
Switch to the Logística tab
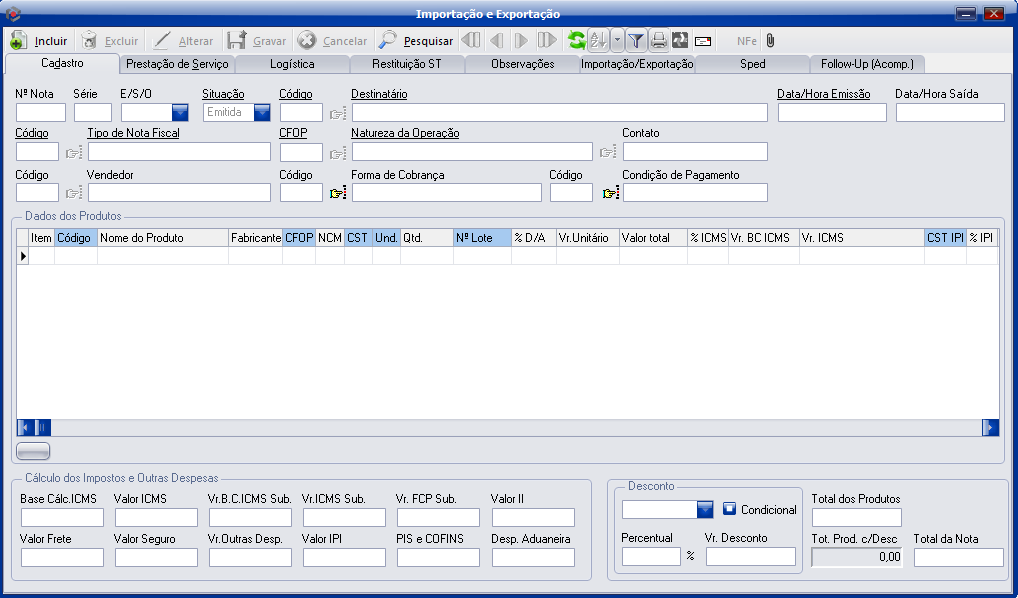292,64
